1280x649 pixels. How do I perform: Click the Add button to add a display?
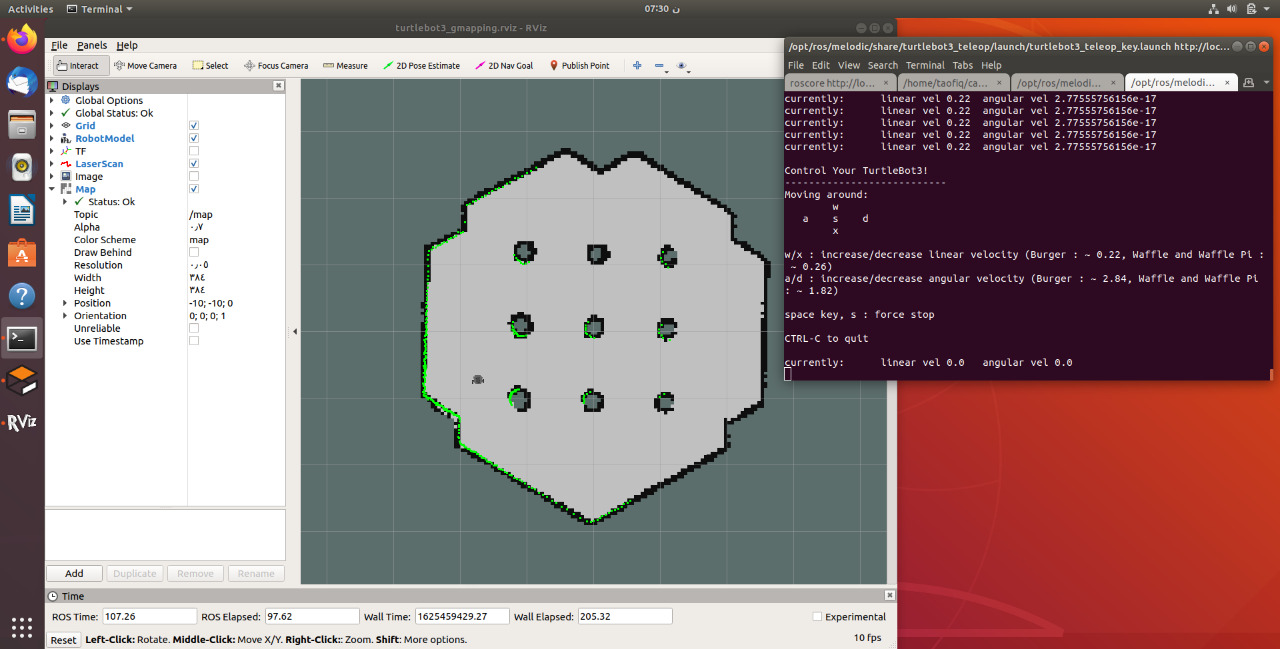coord(73,573)
